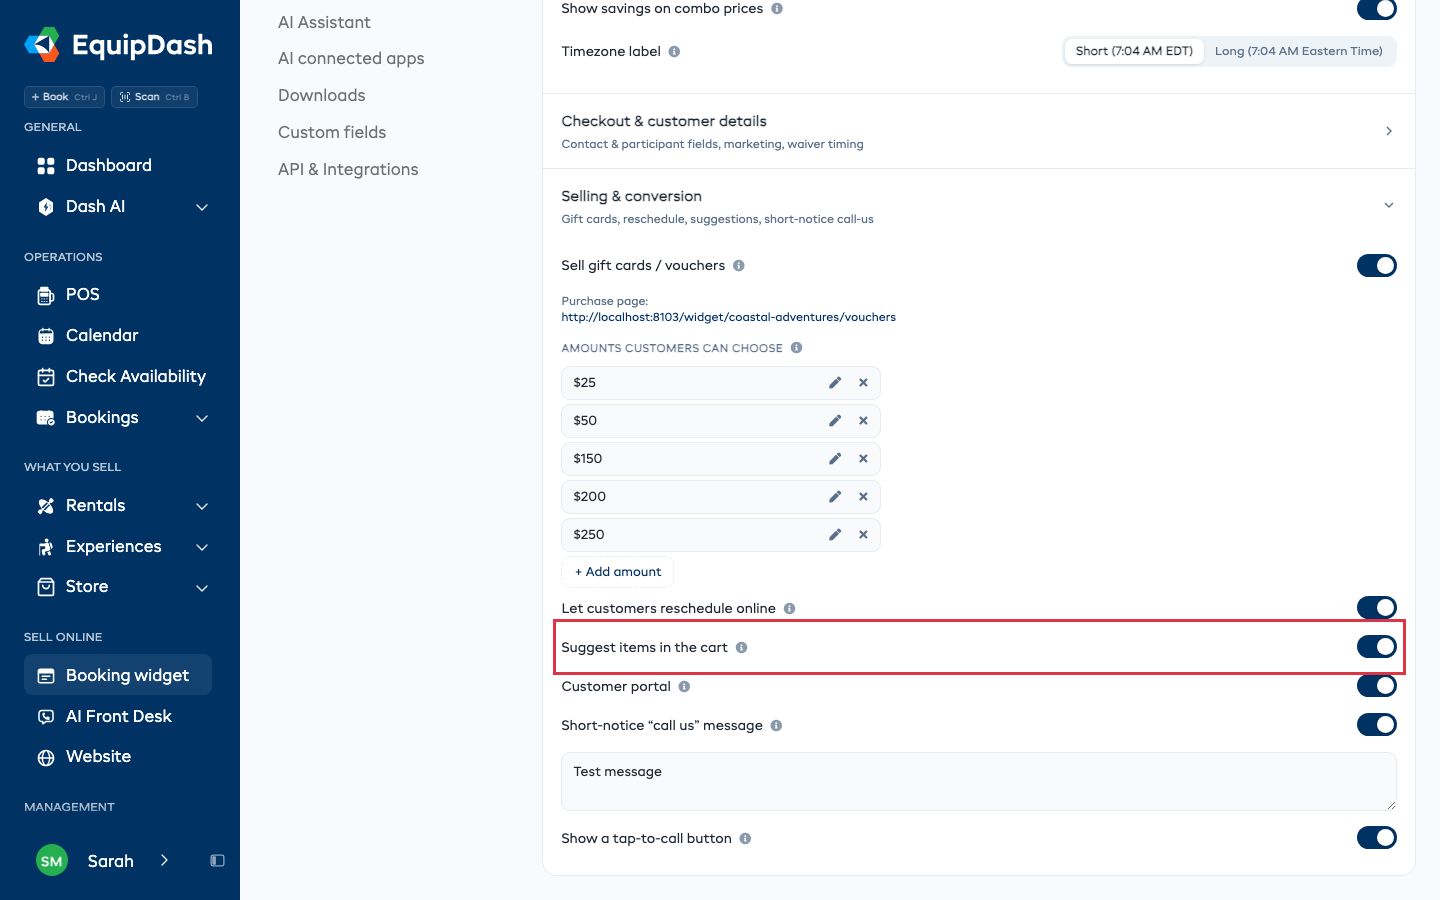Click the + Add amount button
1440x900 pixels.
pyautogui.click(x=618, y=572)
